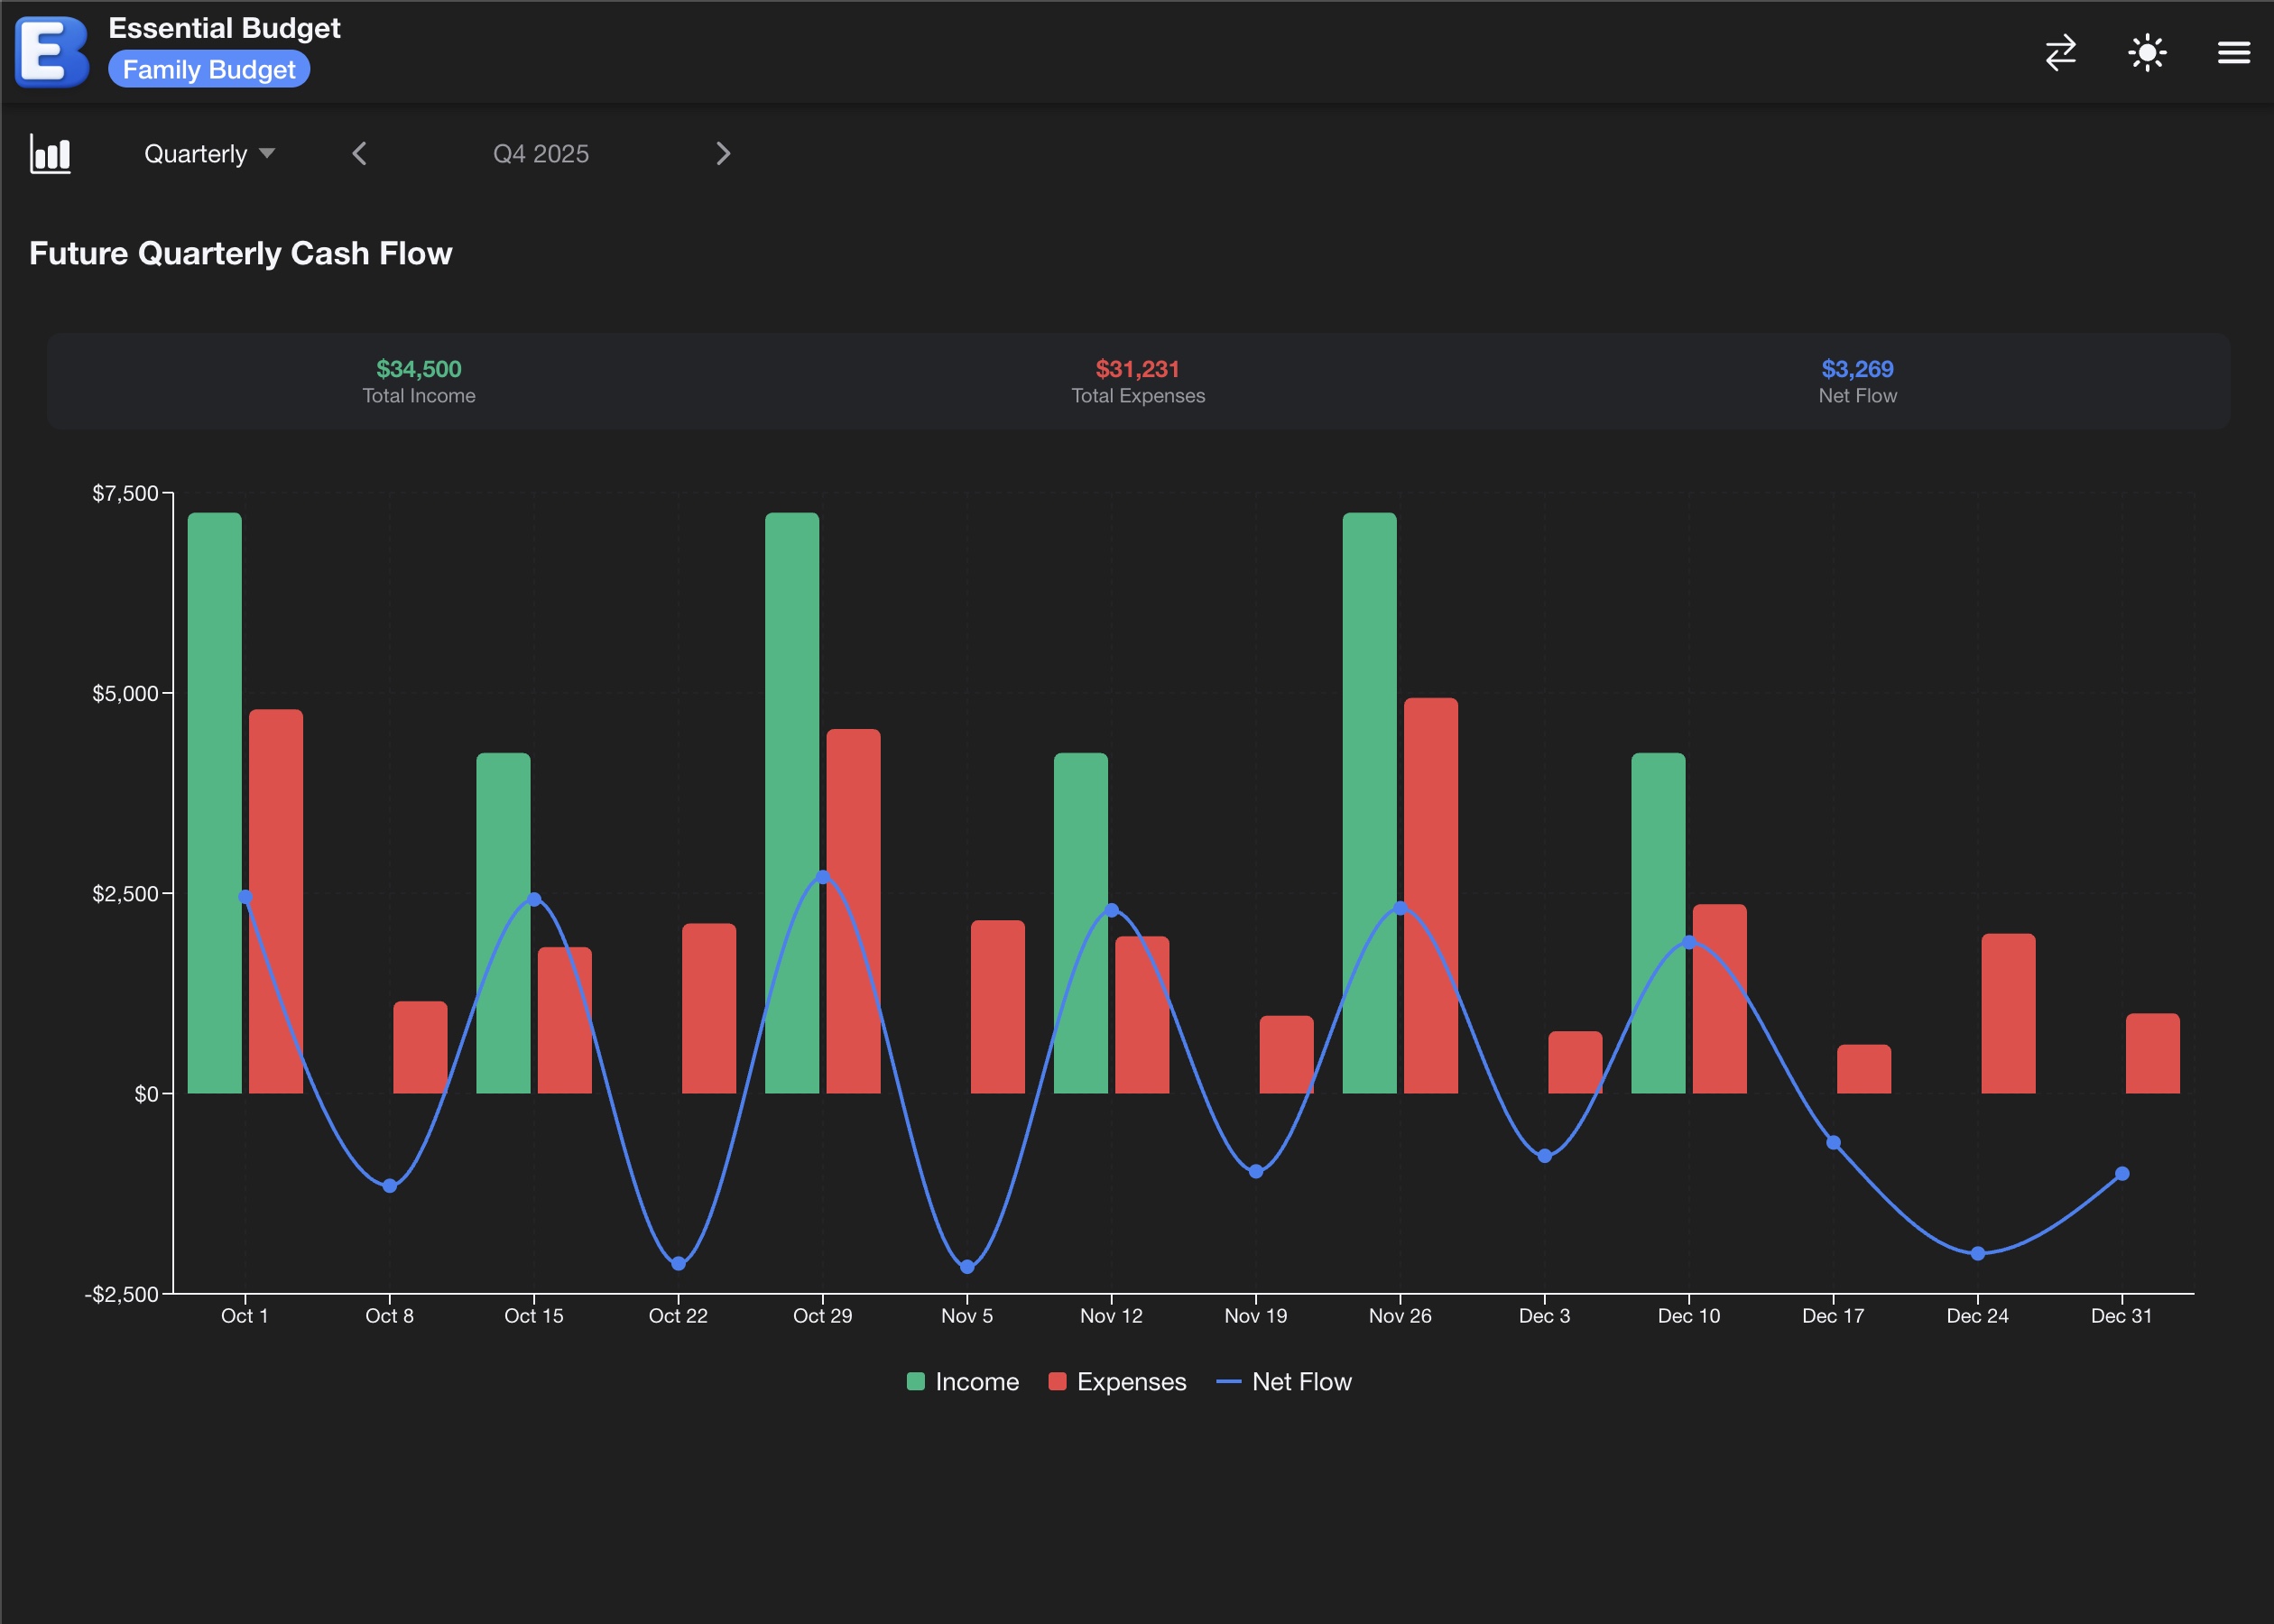Click the swap arrows transfer icon
Image resolution: width=2274 pixels, height=1624 pixels.
click(x=2061, y=52)
